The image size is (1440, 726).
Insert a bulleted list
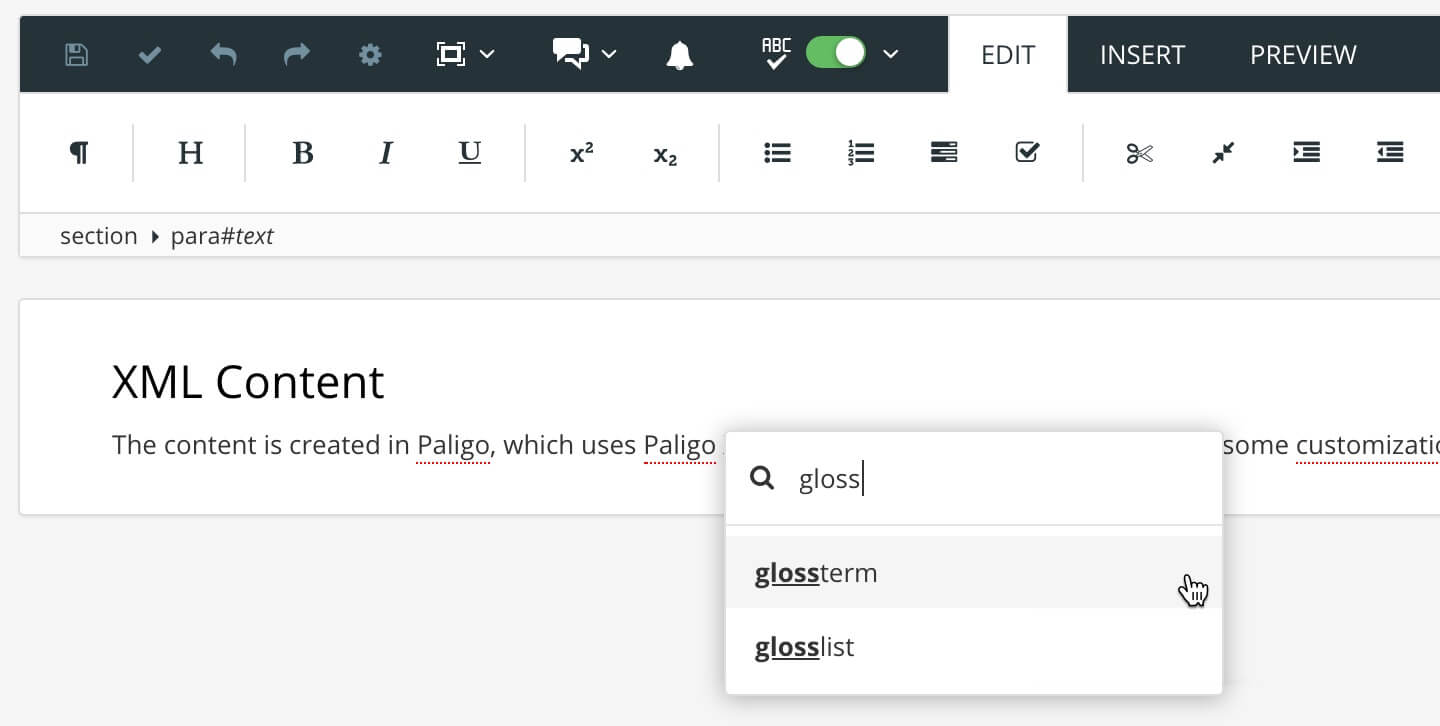(778, 152)
